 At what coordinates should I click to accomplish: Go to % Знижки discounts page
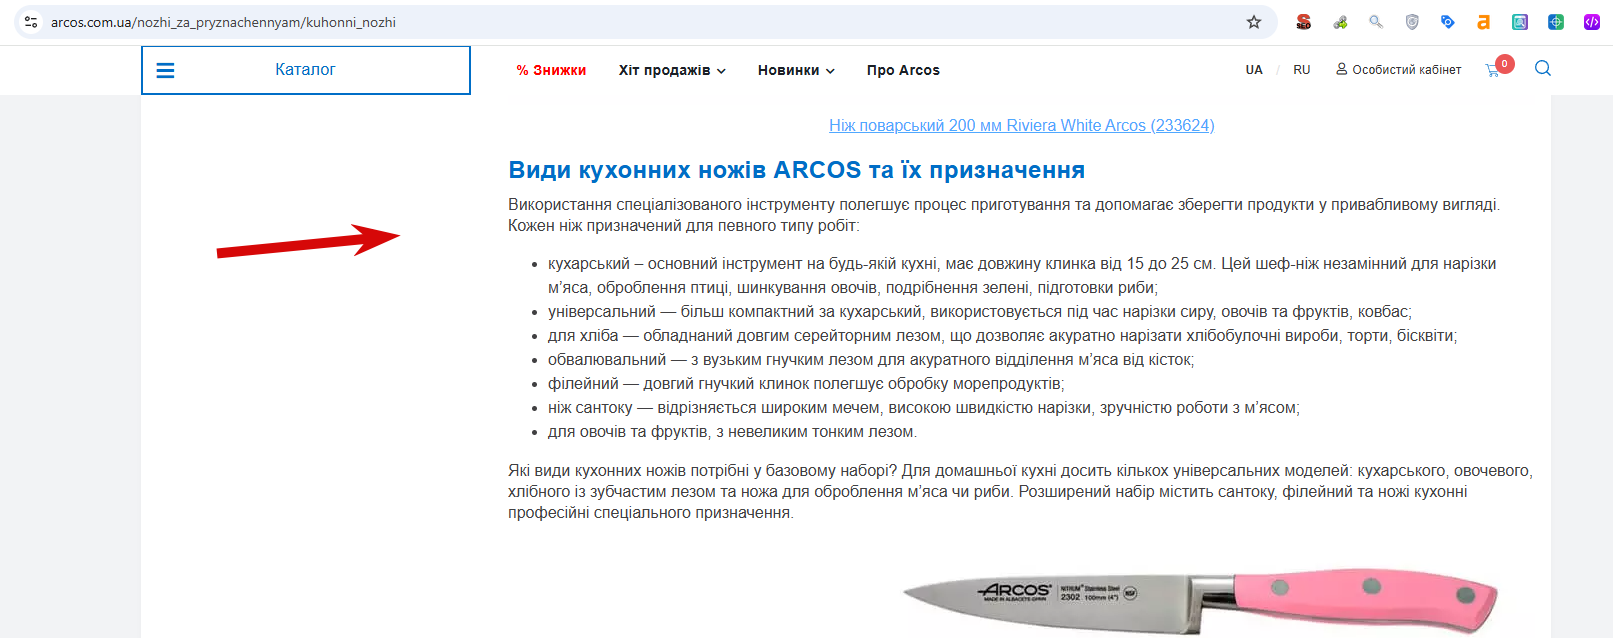[551, 70]
